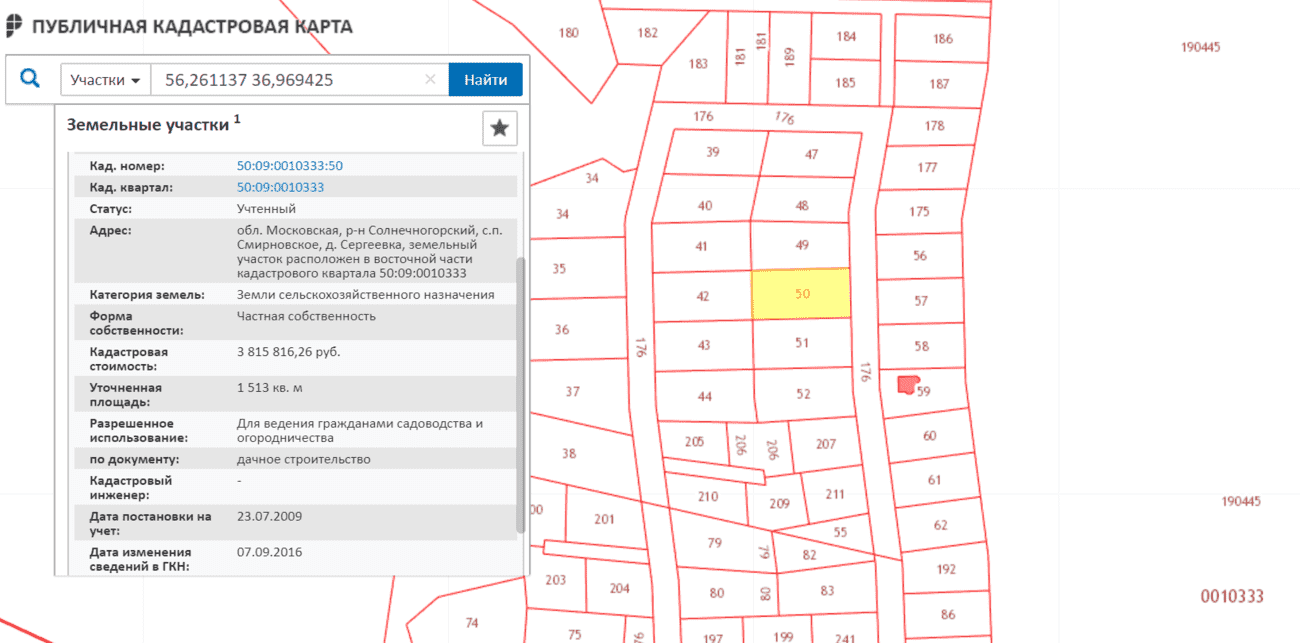
Task: Select parcel 186 on the map
Action: 942,39
